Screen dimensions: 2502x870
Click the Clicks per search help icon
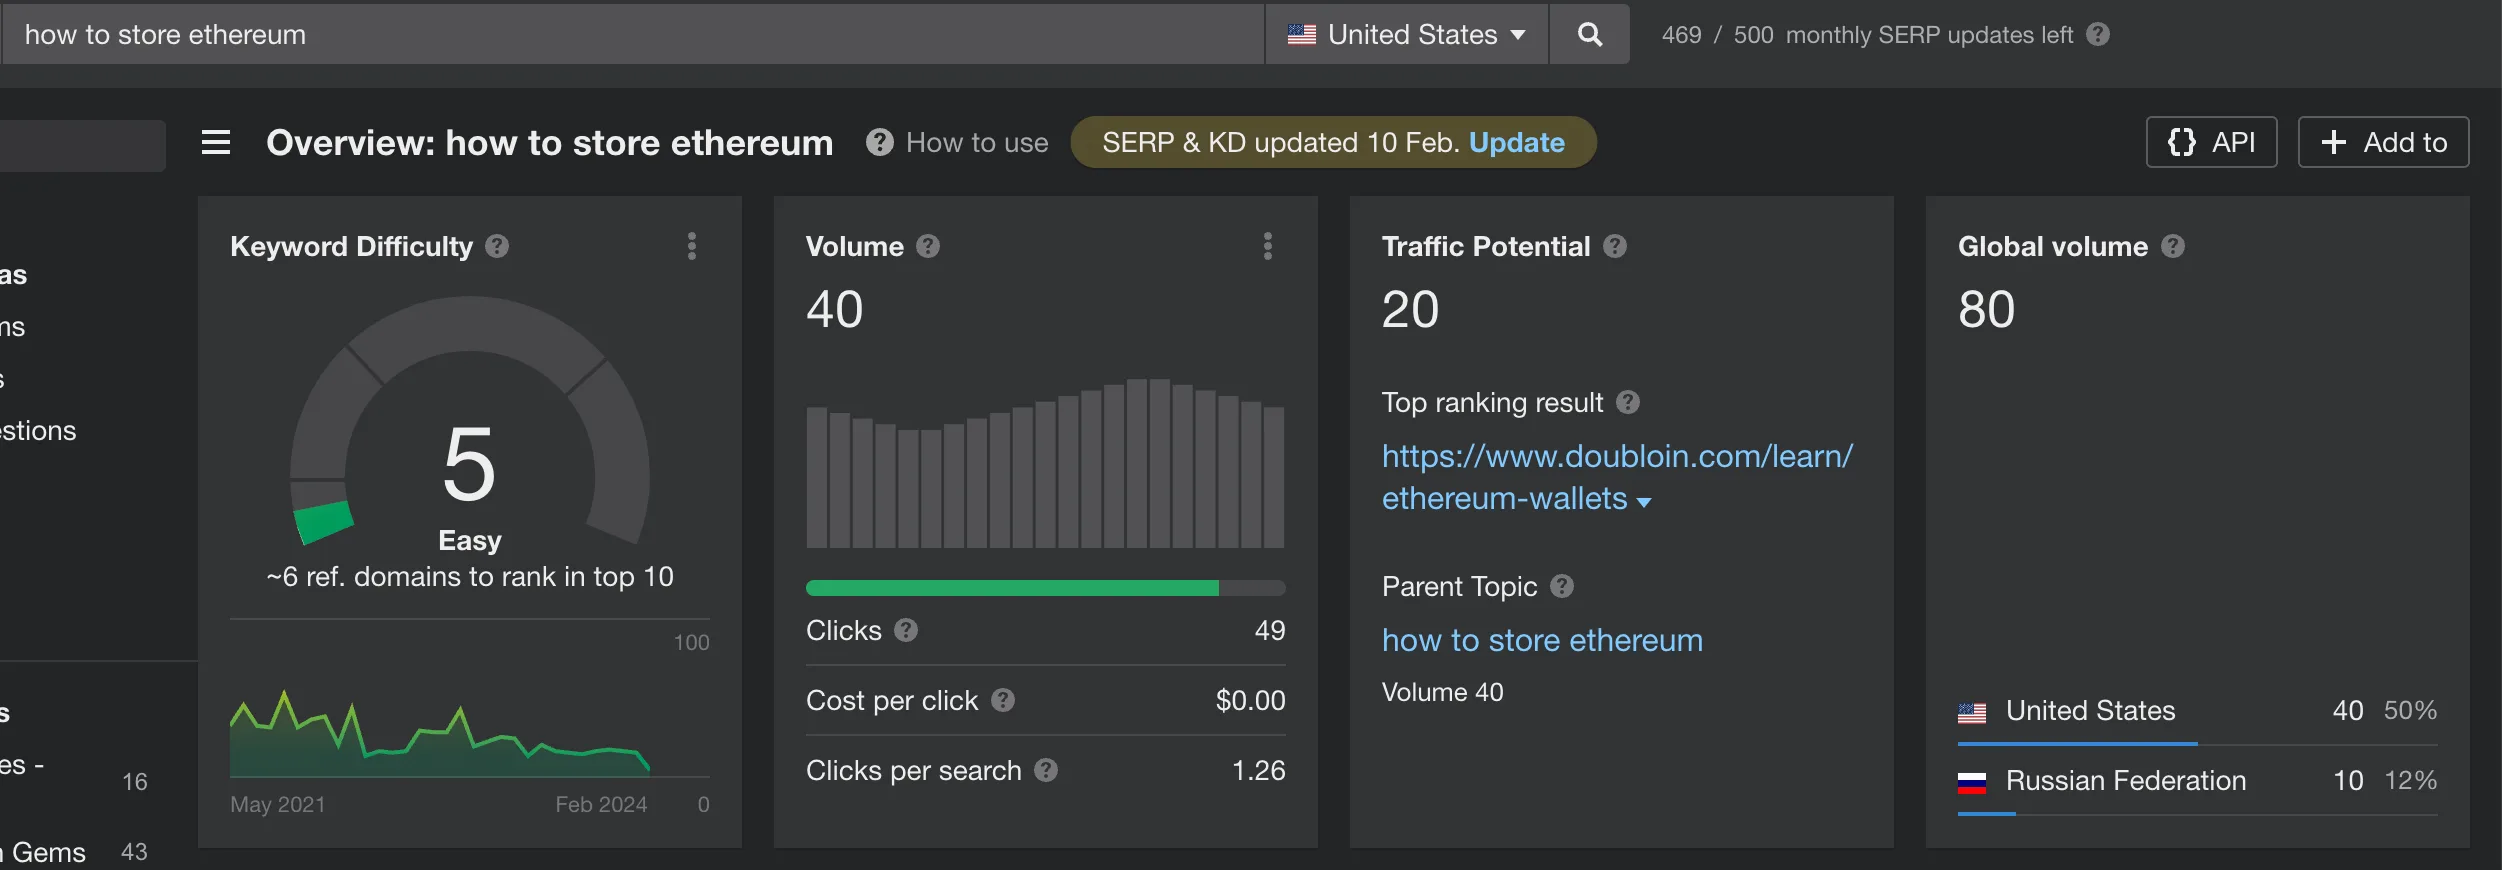(x=1046, y=770)
